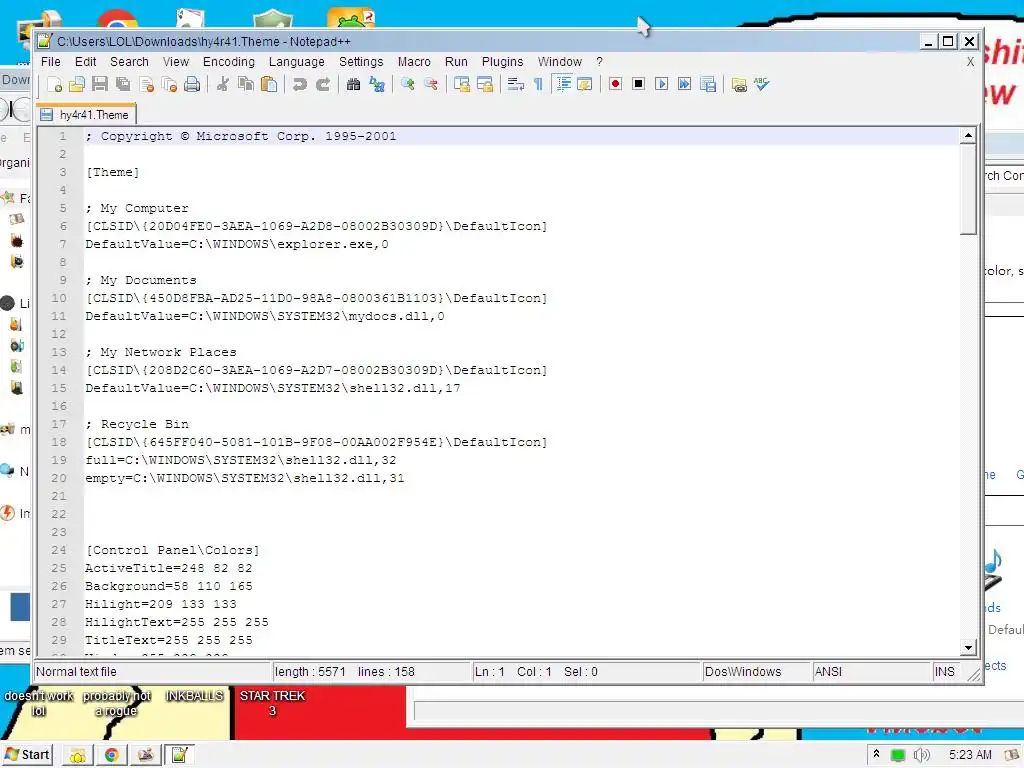Click the Windows Start button
The image size is (1024, 768).
click(x=27, y=755)
